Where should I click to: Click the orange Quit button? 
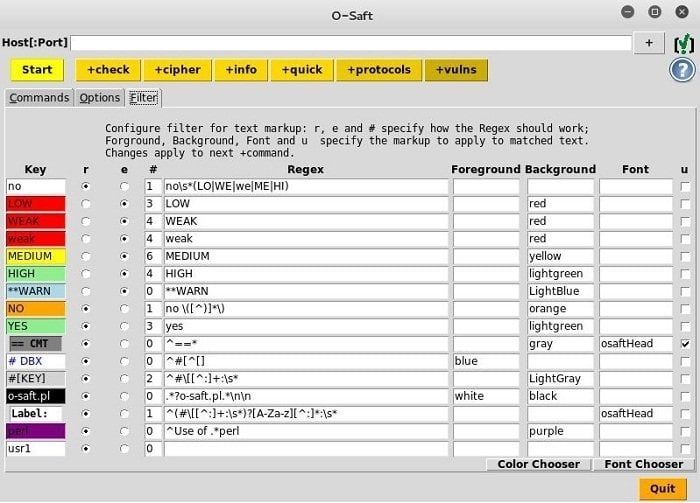(662, 489)
